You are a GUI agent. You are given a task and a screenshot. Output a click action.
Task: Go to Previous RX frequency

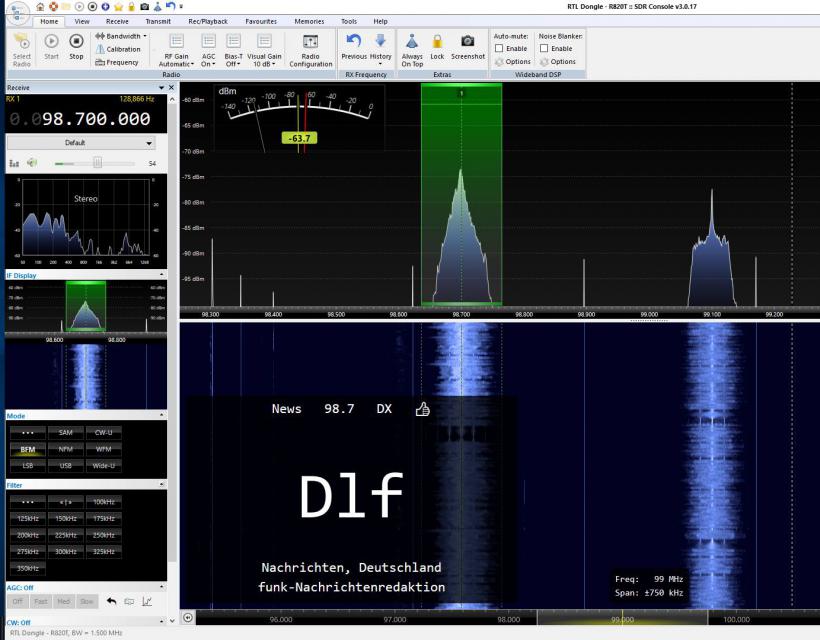(x=354, y=47)
